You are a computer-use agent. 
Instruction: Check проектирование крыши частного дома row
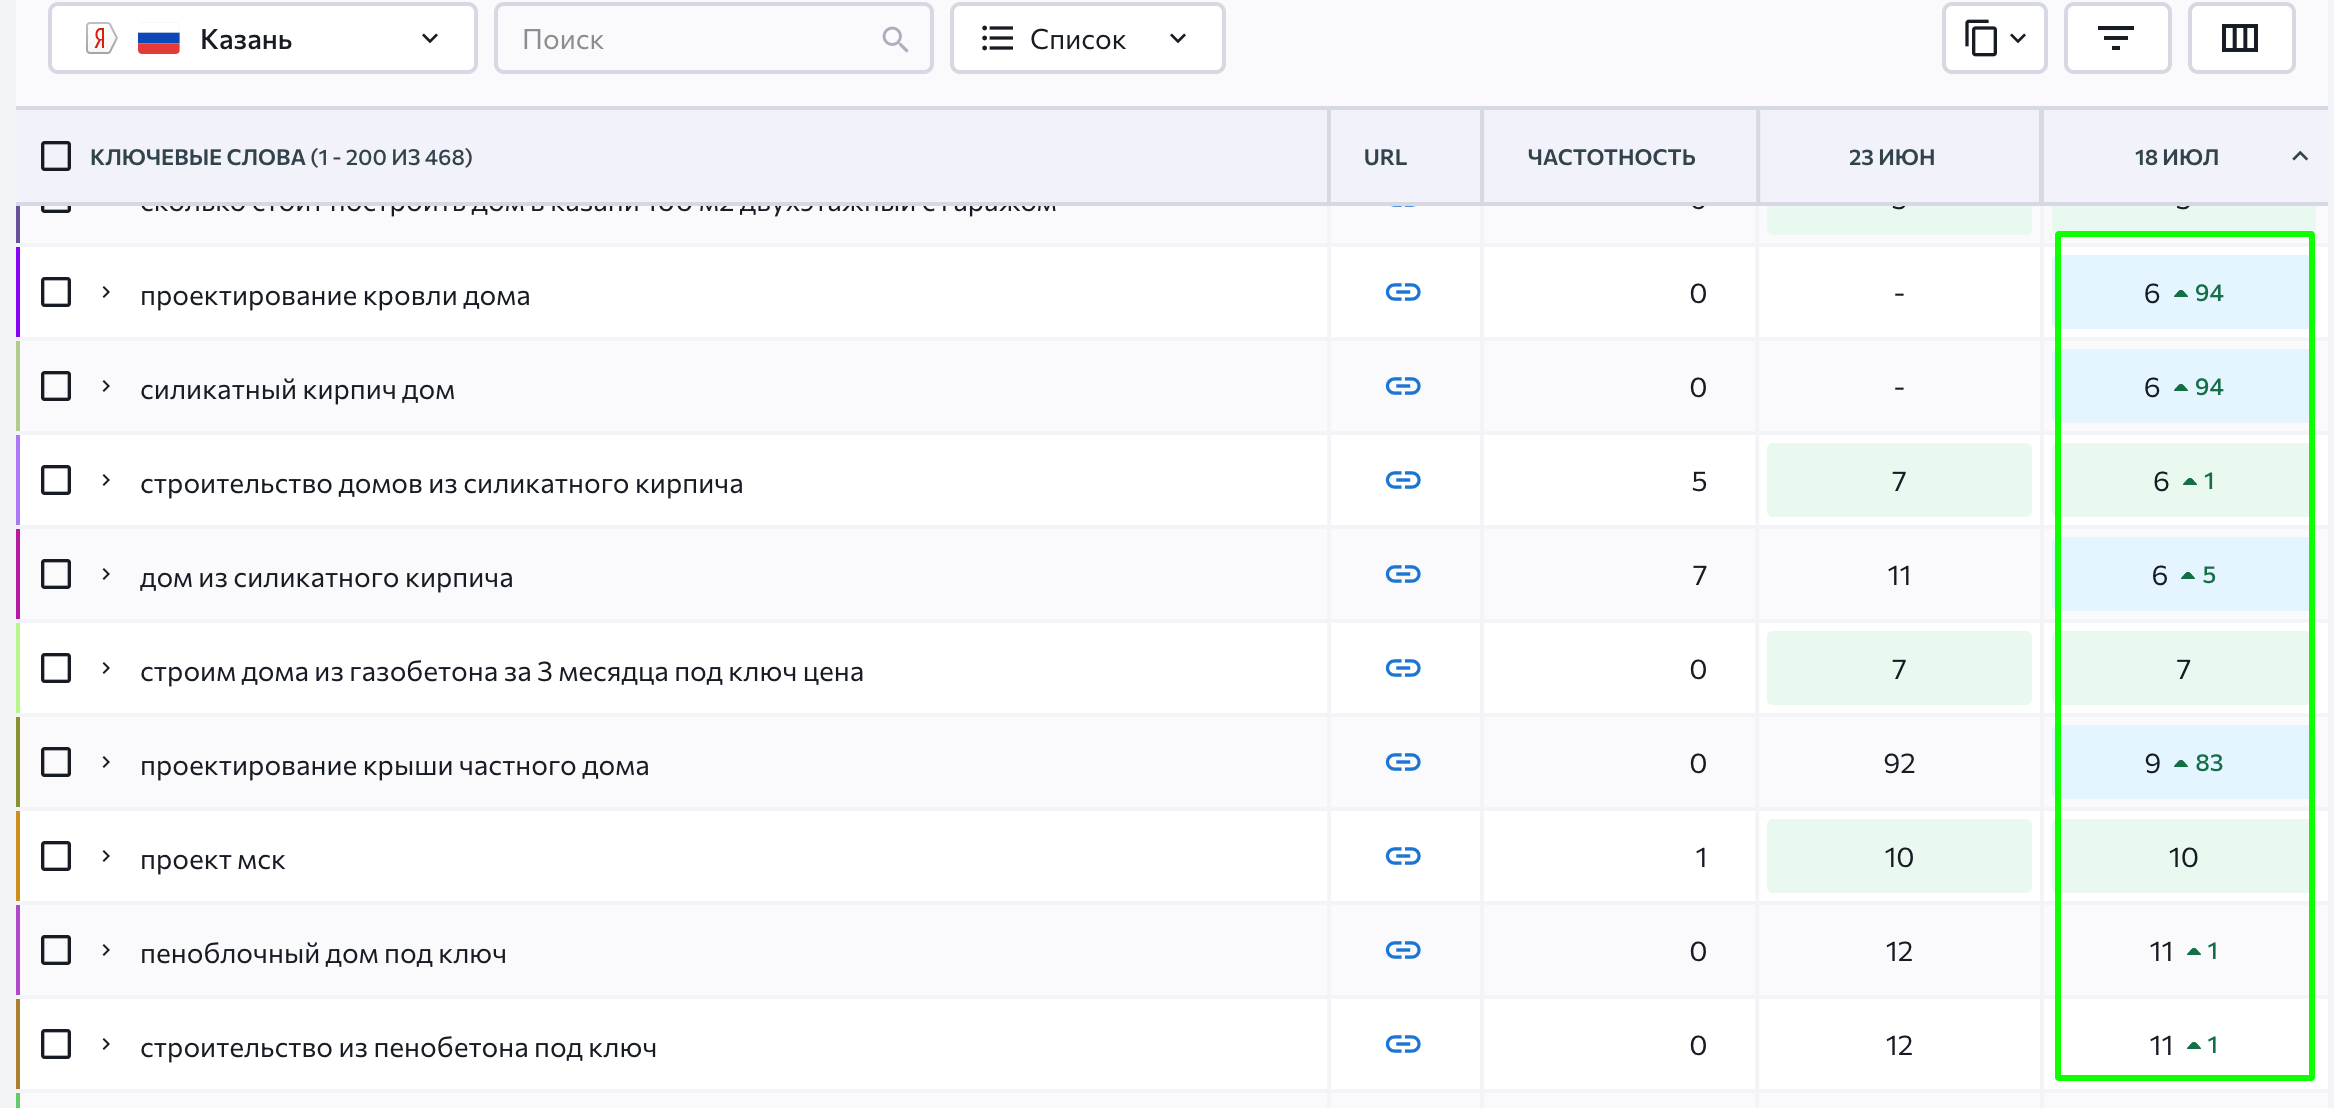(x=56, y=762)
